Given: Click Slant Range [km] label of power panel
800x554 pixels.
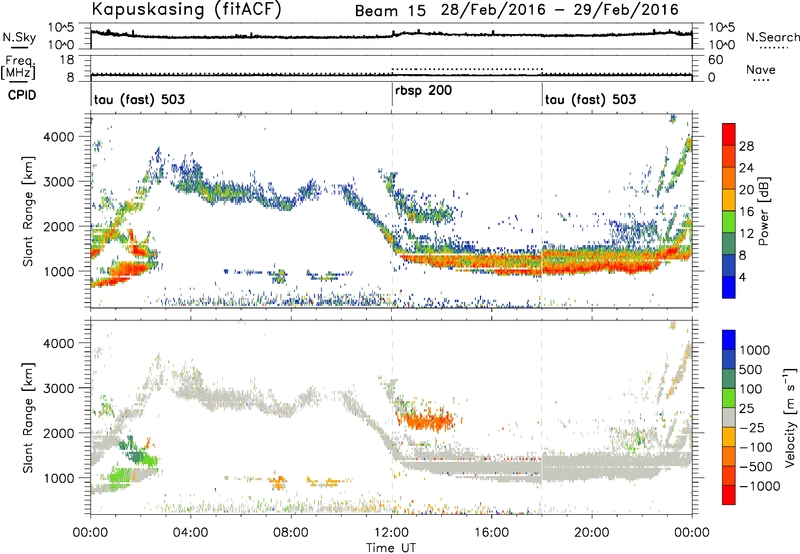Looking at the screenshot, I should [29, 211].
